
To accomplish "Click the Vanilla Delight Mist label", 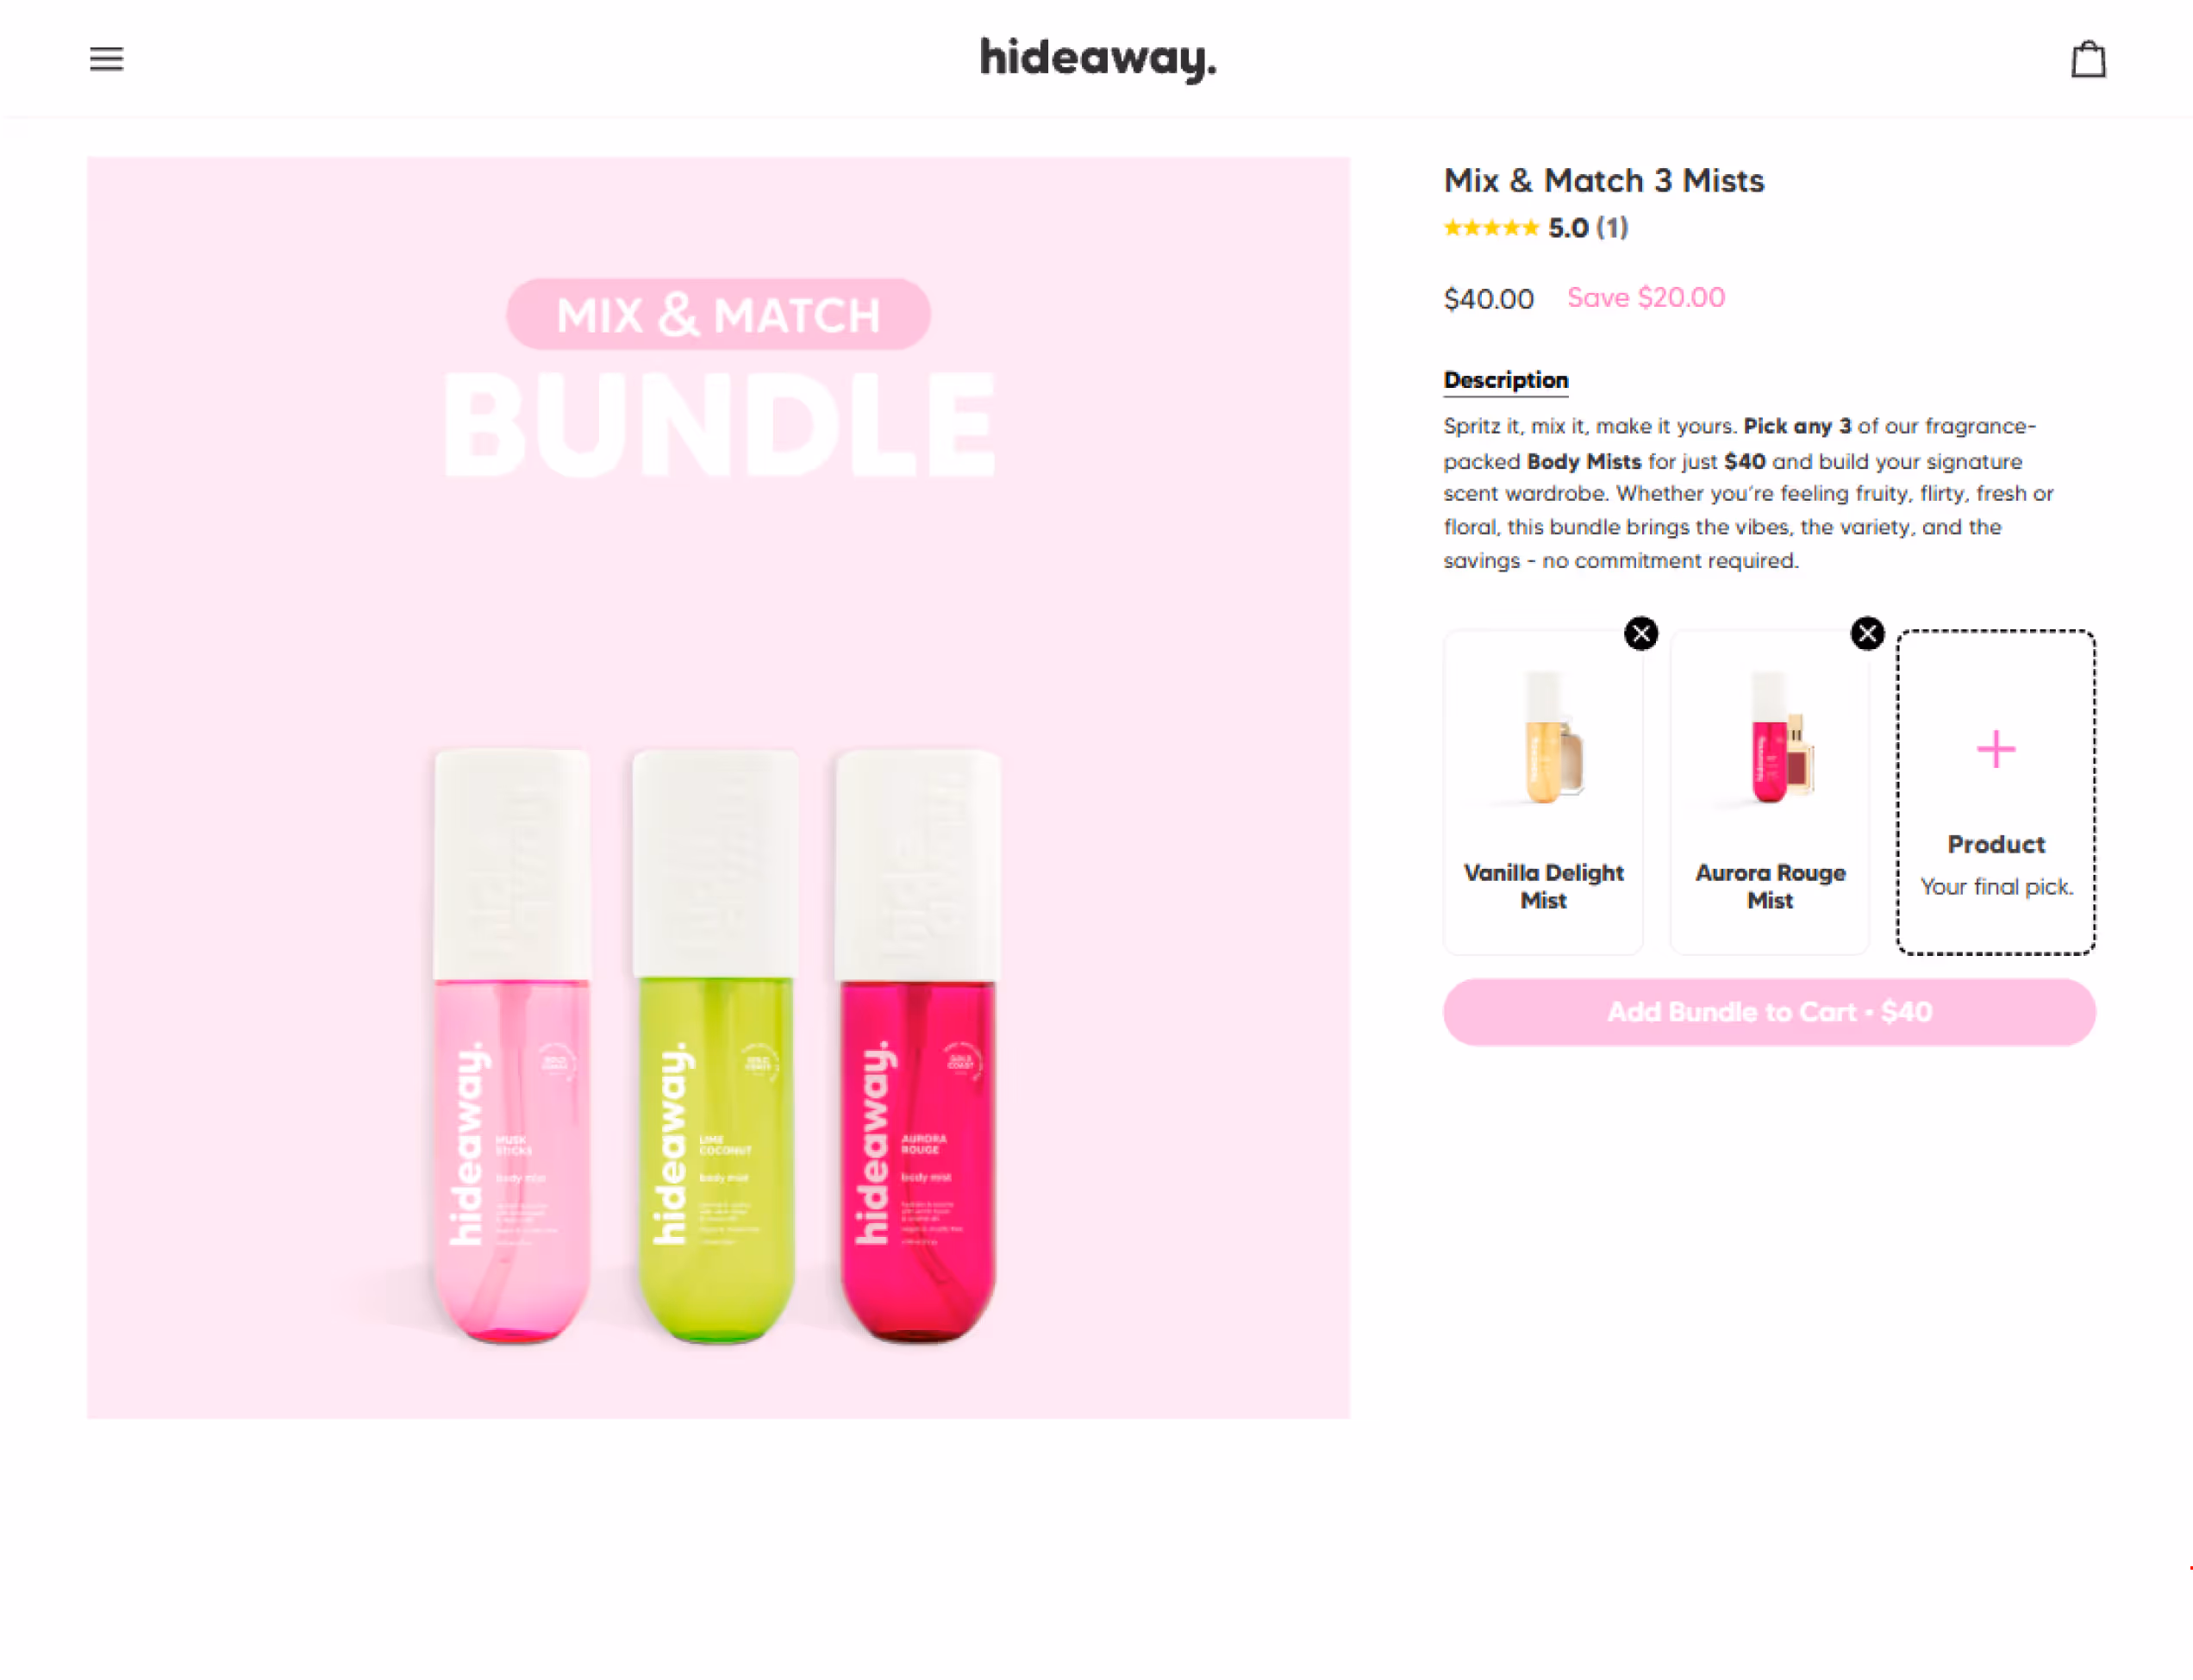I will coord(1543,886).
